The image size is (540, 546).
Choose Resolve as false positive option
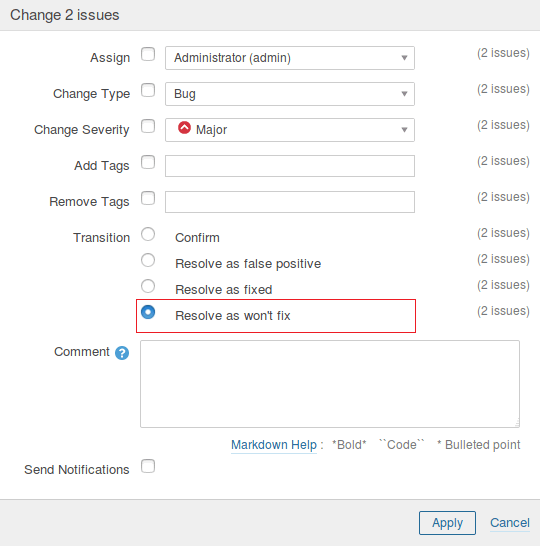click(148, 260)
